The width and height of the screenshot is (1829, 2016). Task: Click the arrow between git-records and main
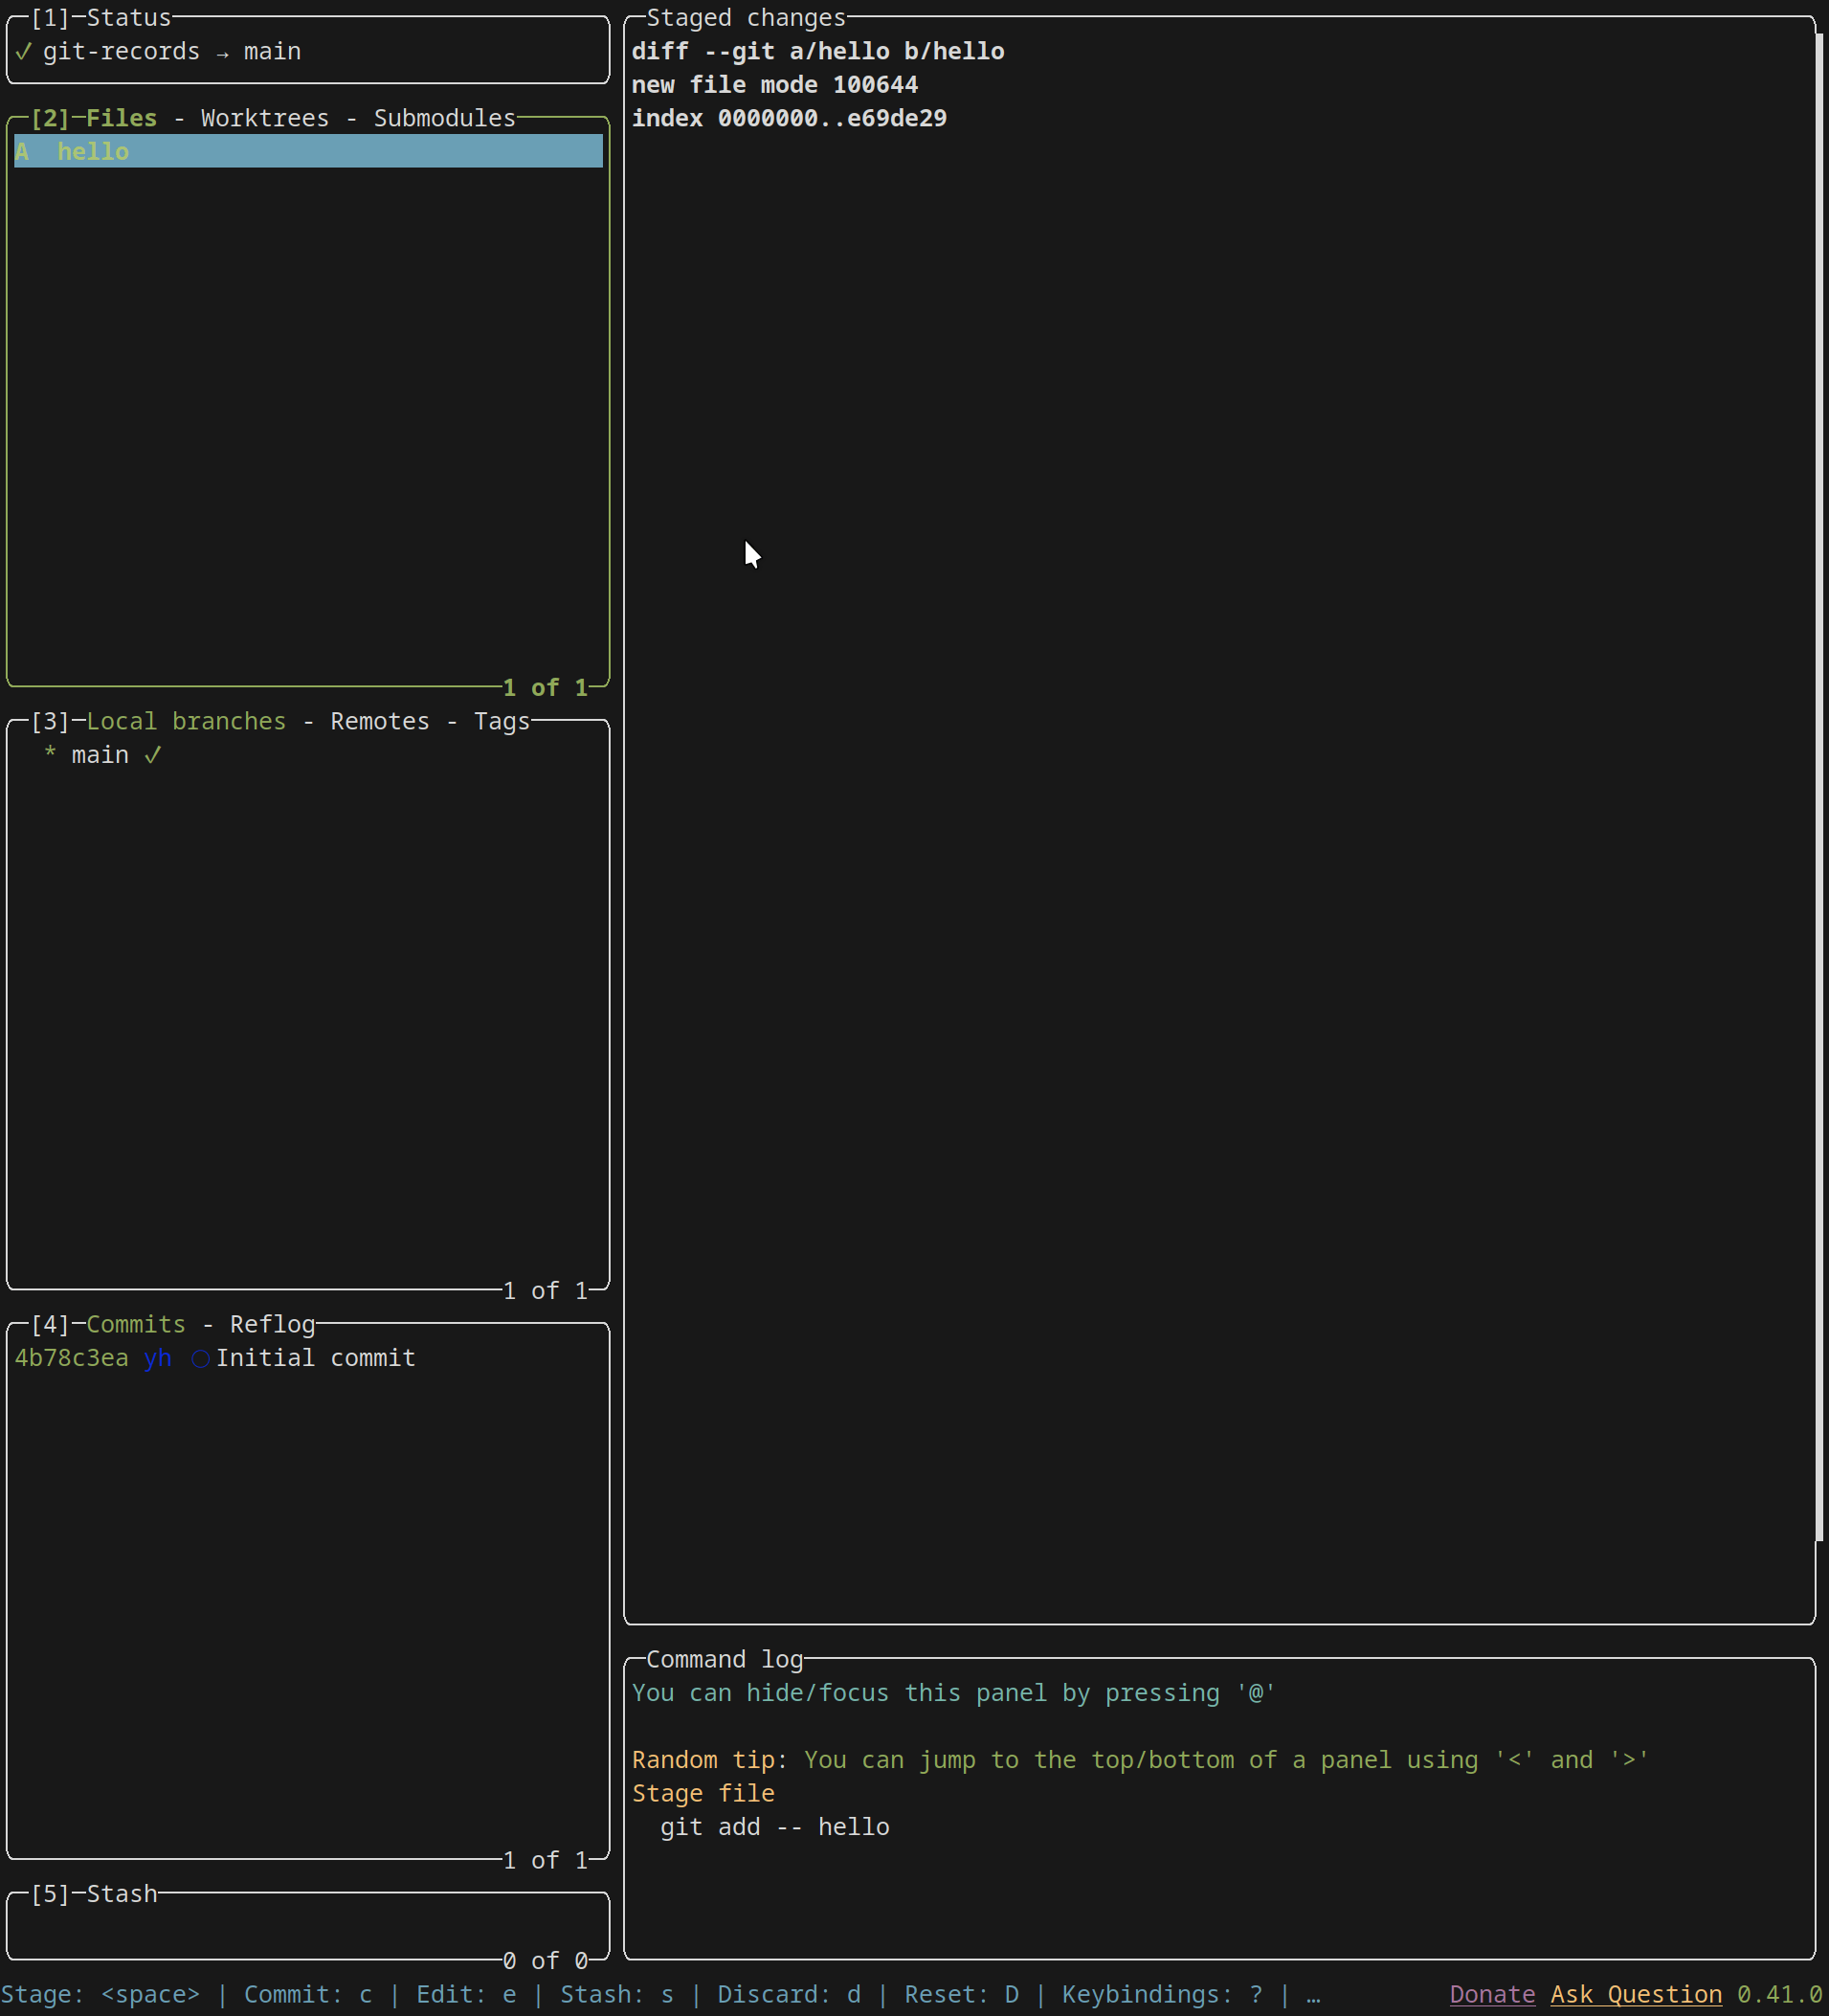[x=222, y=53]
